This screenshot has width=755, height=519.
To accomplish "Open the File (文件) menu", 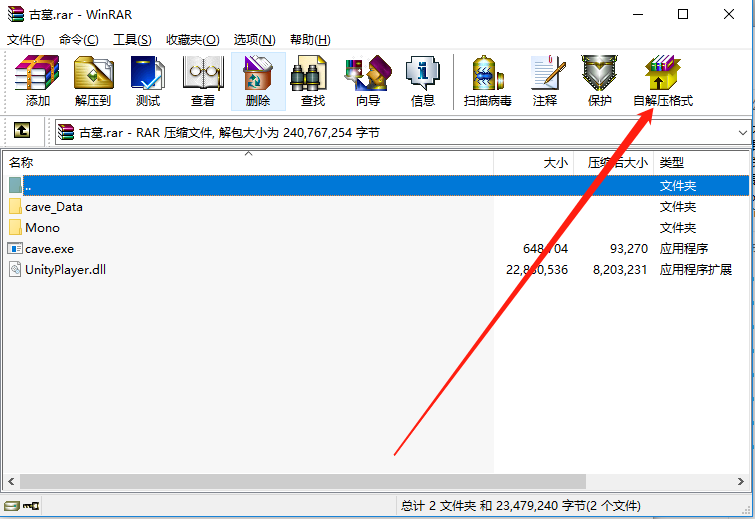I will coord(26,39).
